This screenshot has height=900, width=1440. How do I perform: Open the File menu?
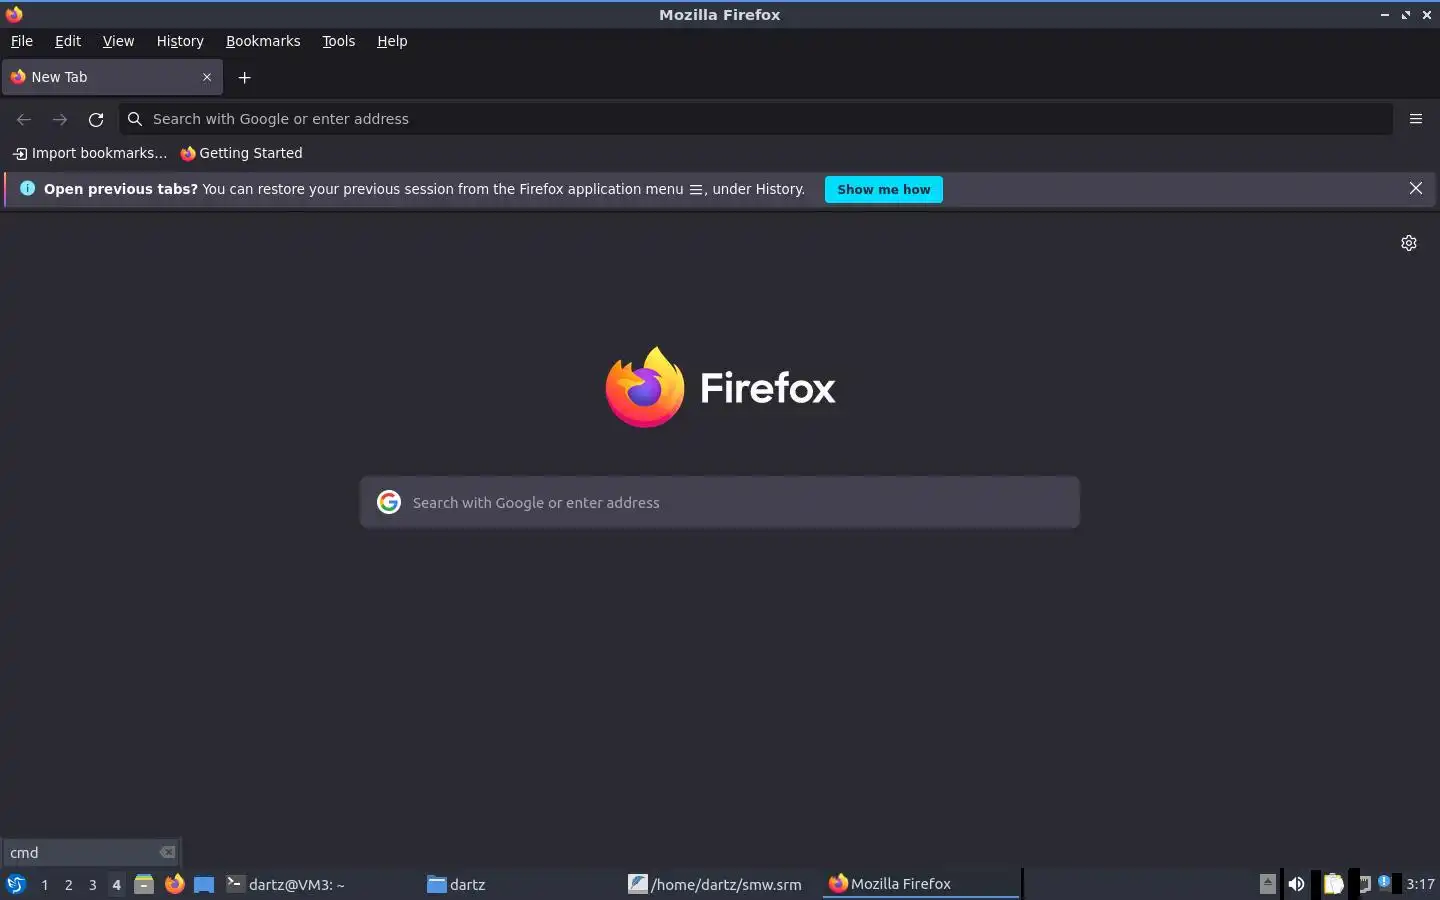pos(21,41)
